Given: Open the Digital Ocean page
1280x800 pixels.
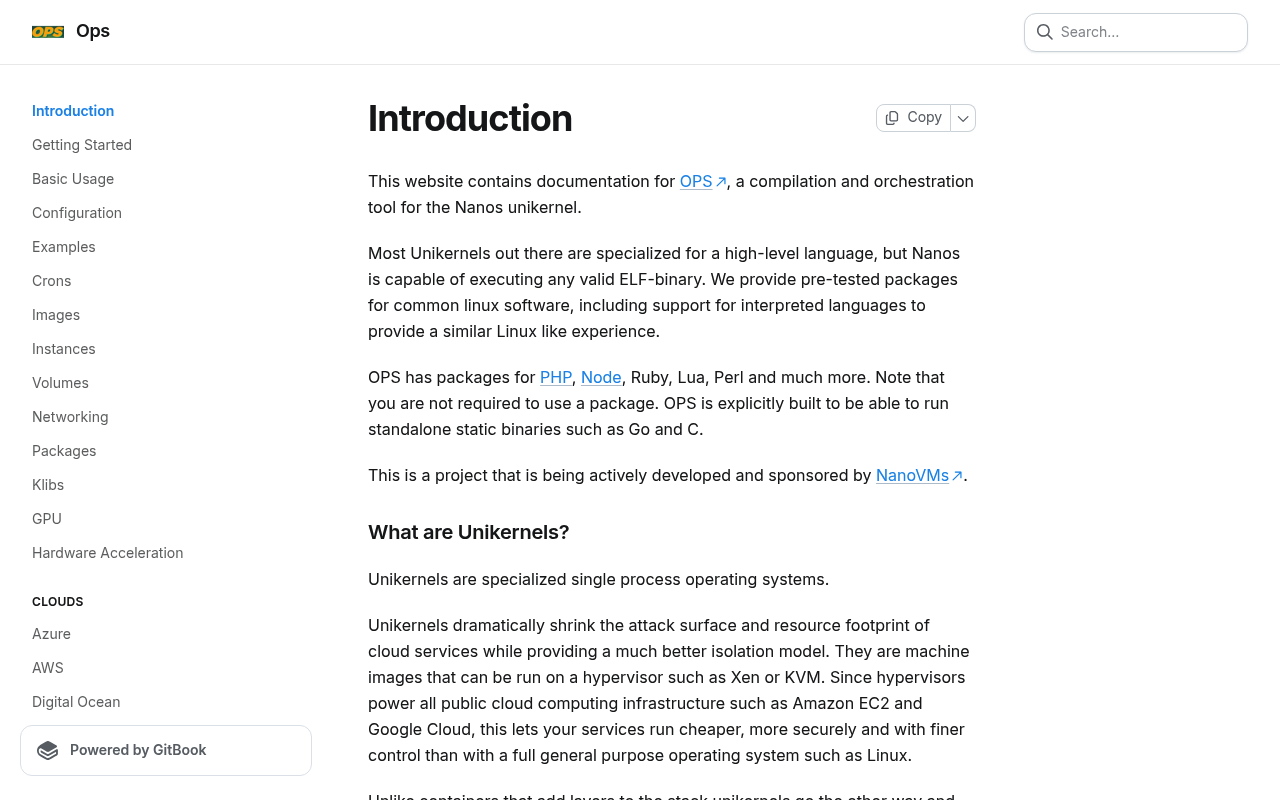Looking at the screenshot, I should click(76, 702).
